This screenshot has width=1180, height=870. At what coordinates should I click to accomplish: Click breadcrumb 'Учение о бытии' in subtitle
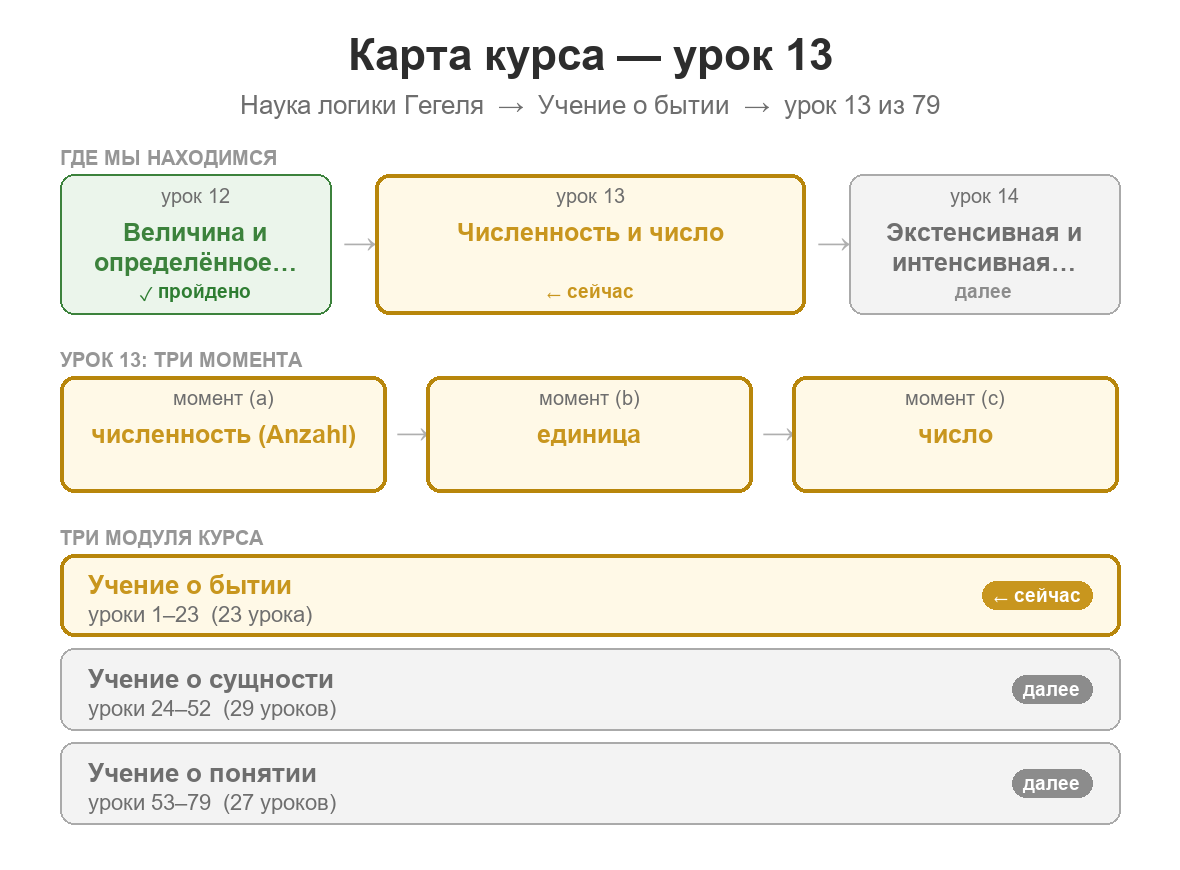click(x=634, y=105)
